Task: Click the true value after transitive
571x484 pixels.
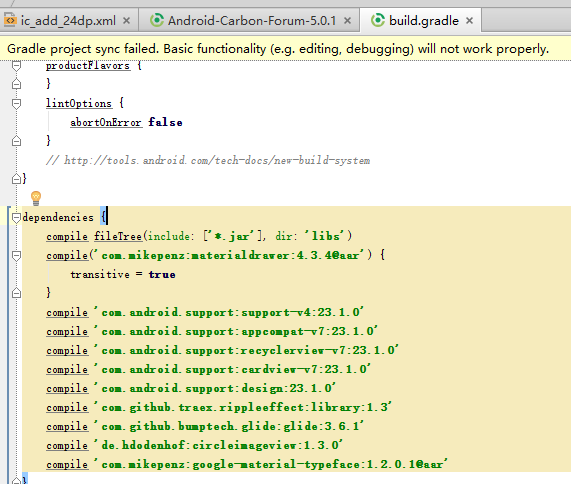Action: 162,274
